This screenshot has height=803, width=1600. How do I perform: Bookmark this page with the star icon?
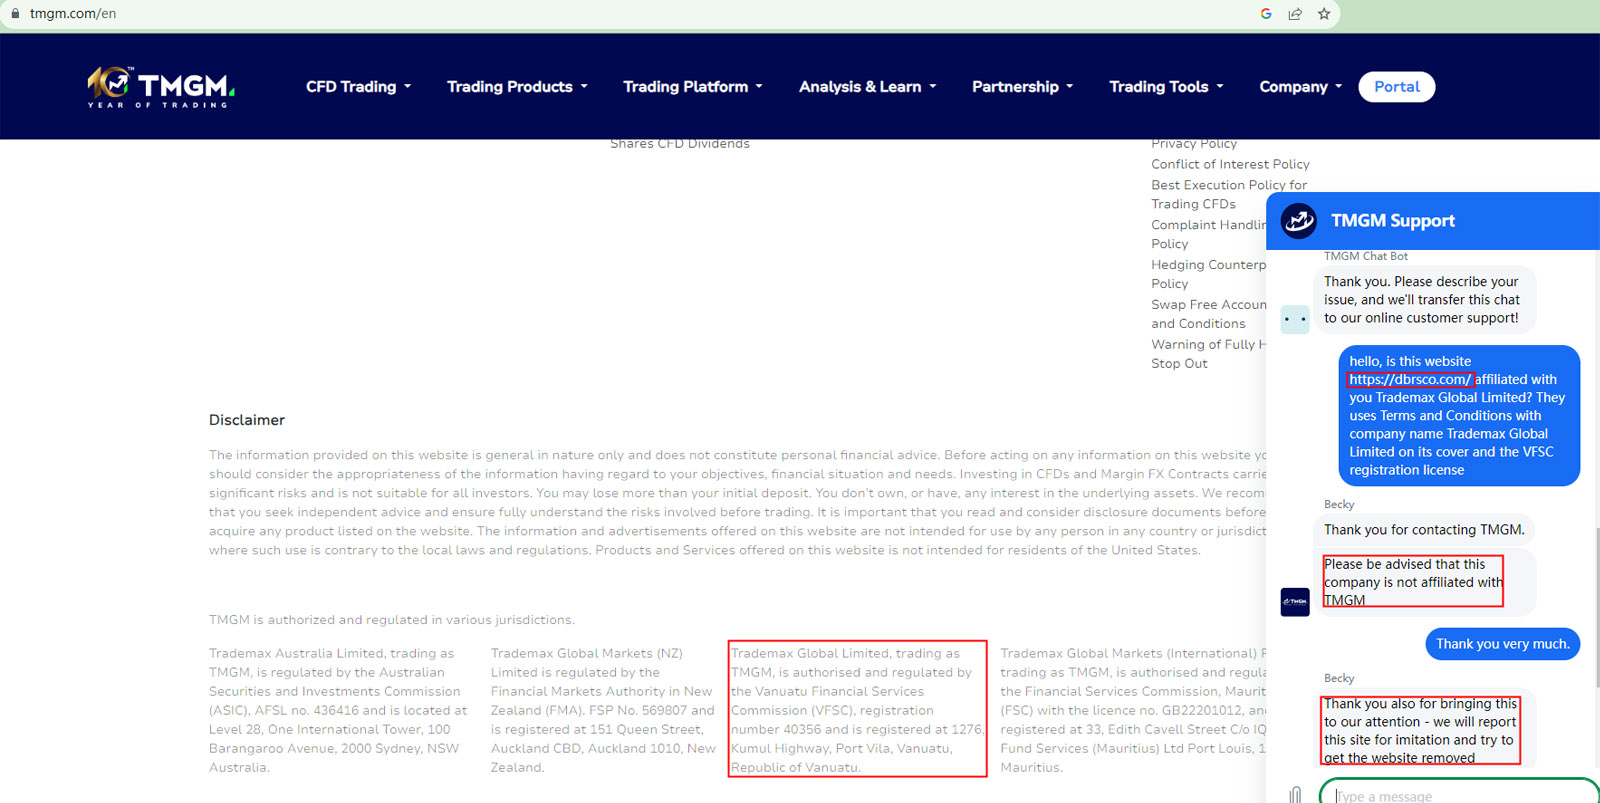click(1324, 14)
